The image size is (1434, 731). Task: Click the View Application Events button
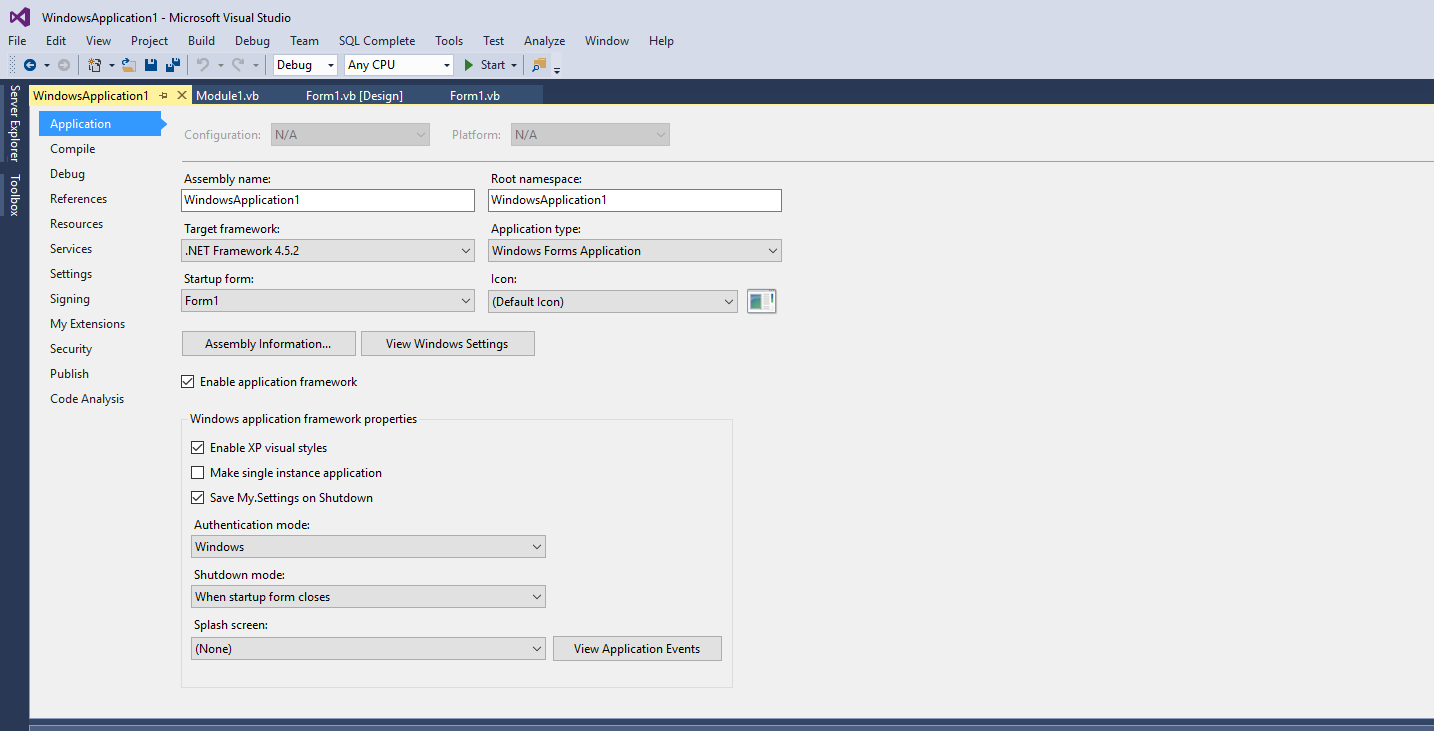(x=637, y=649)
